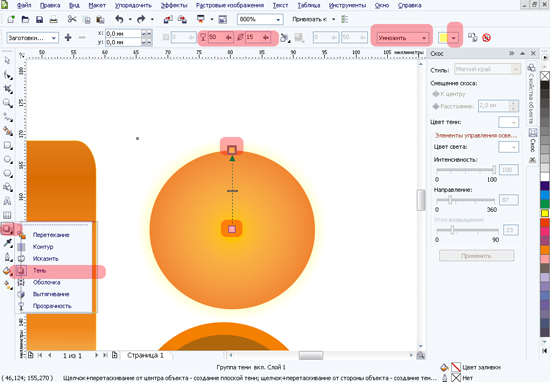Click the 'Направление' slider

[x=466, y=200]
